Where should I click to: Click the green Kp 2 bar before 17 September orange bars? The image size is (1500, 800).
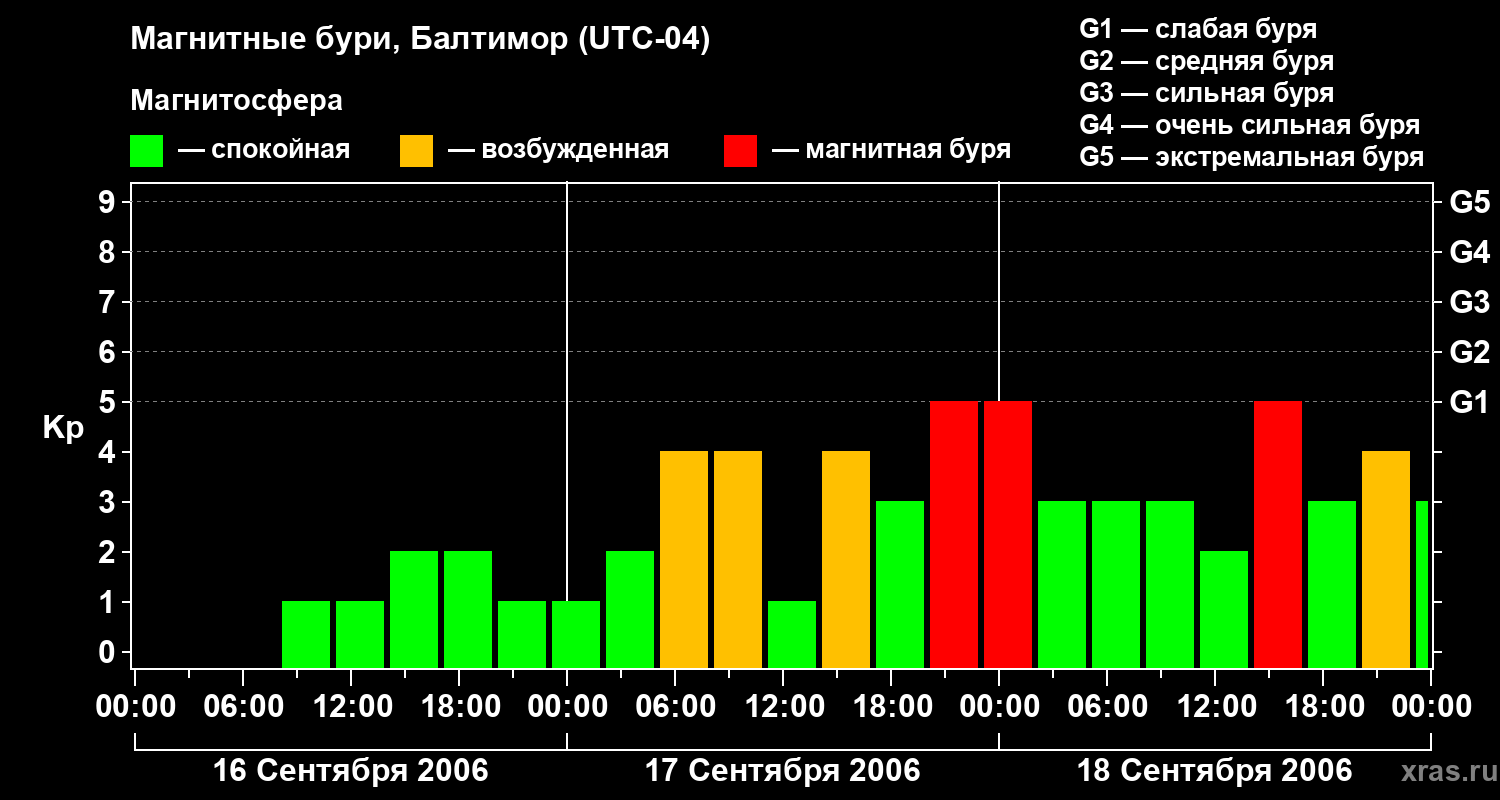(x=630, y=610)
